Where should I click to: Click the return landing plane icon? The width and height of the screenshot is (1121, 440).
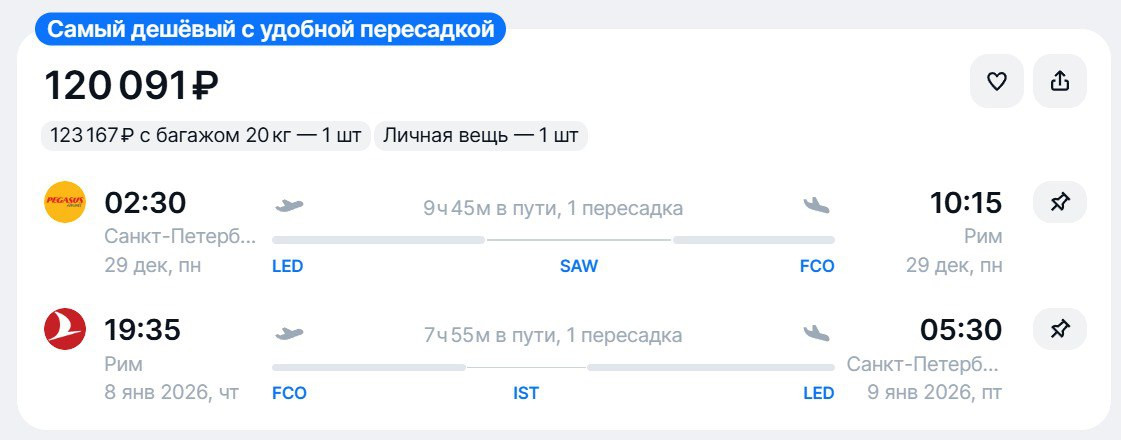(x=817, y=333)
